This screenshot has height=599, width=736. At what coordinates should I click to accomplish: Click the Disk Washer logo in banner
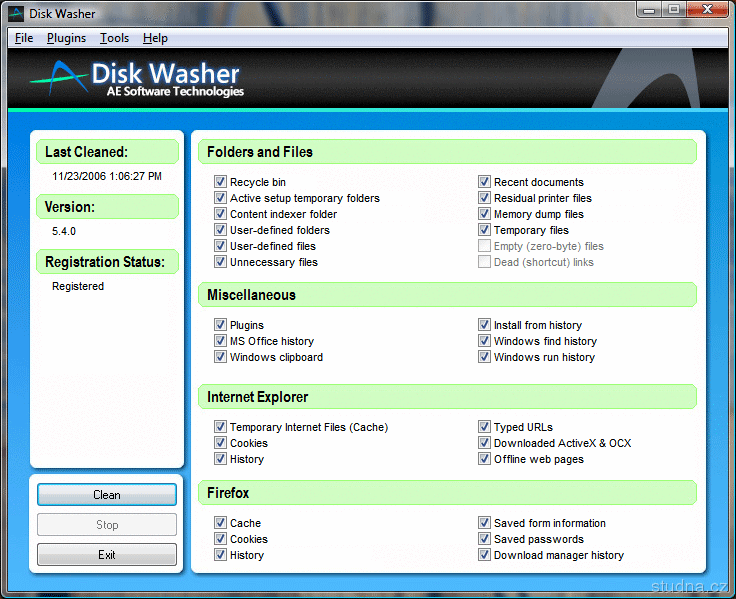(x=136, y=78)
